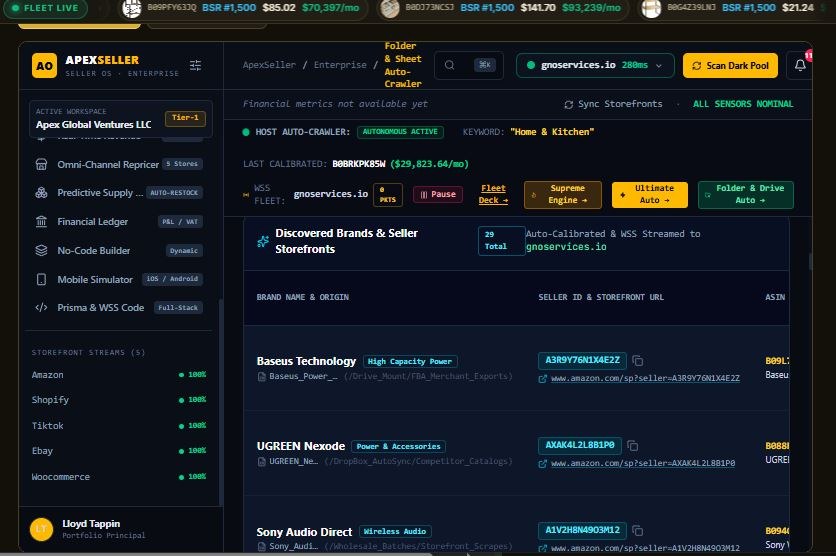Click the Mobile Simulator phone icon

click(x=41, y=279)
